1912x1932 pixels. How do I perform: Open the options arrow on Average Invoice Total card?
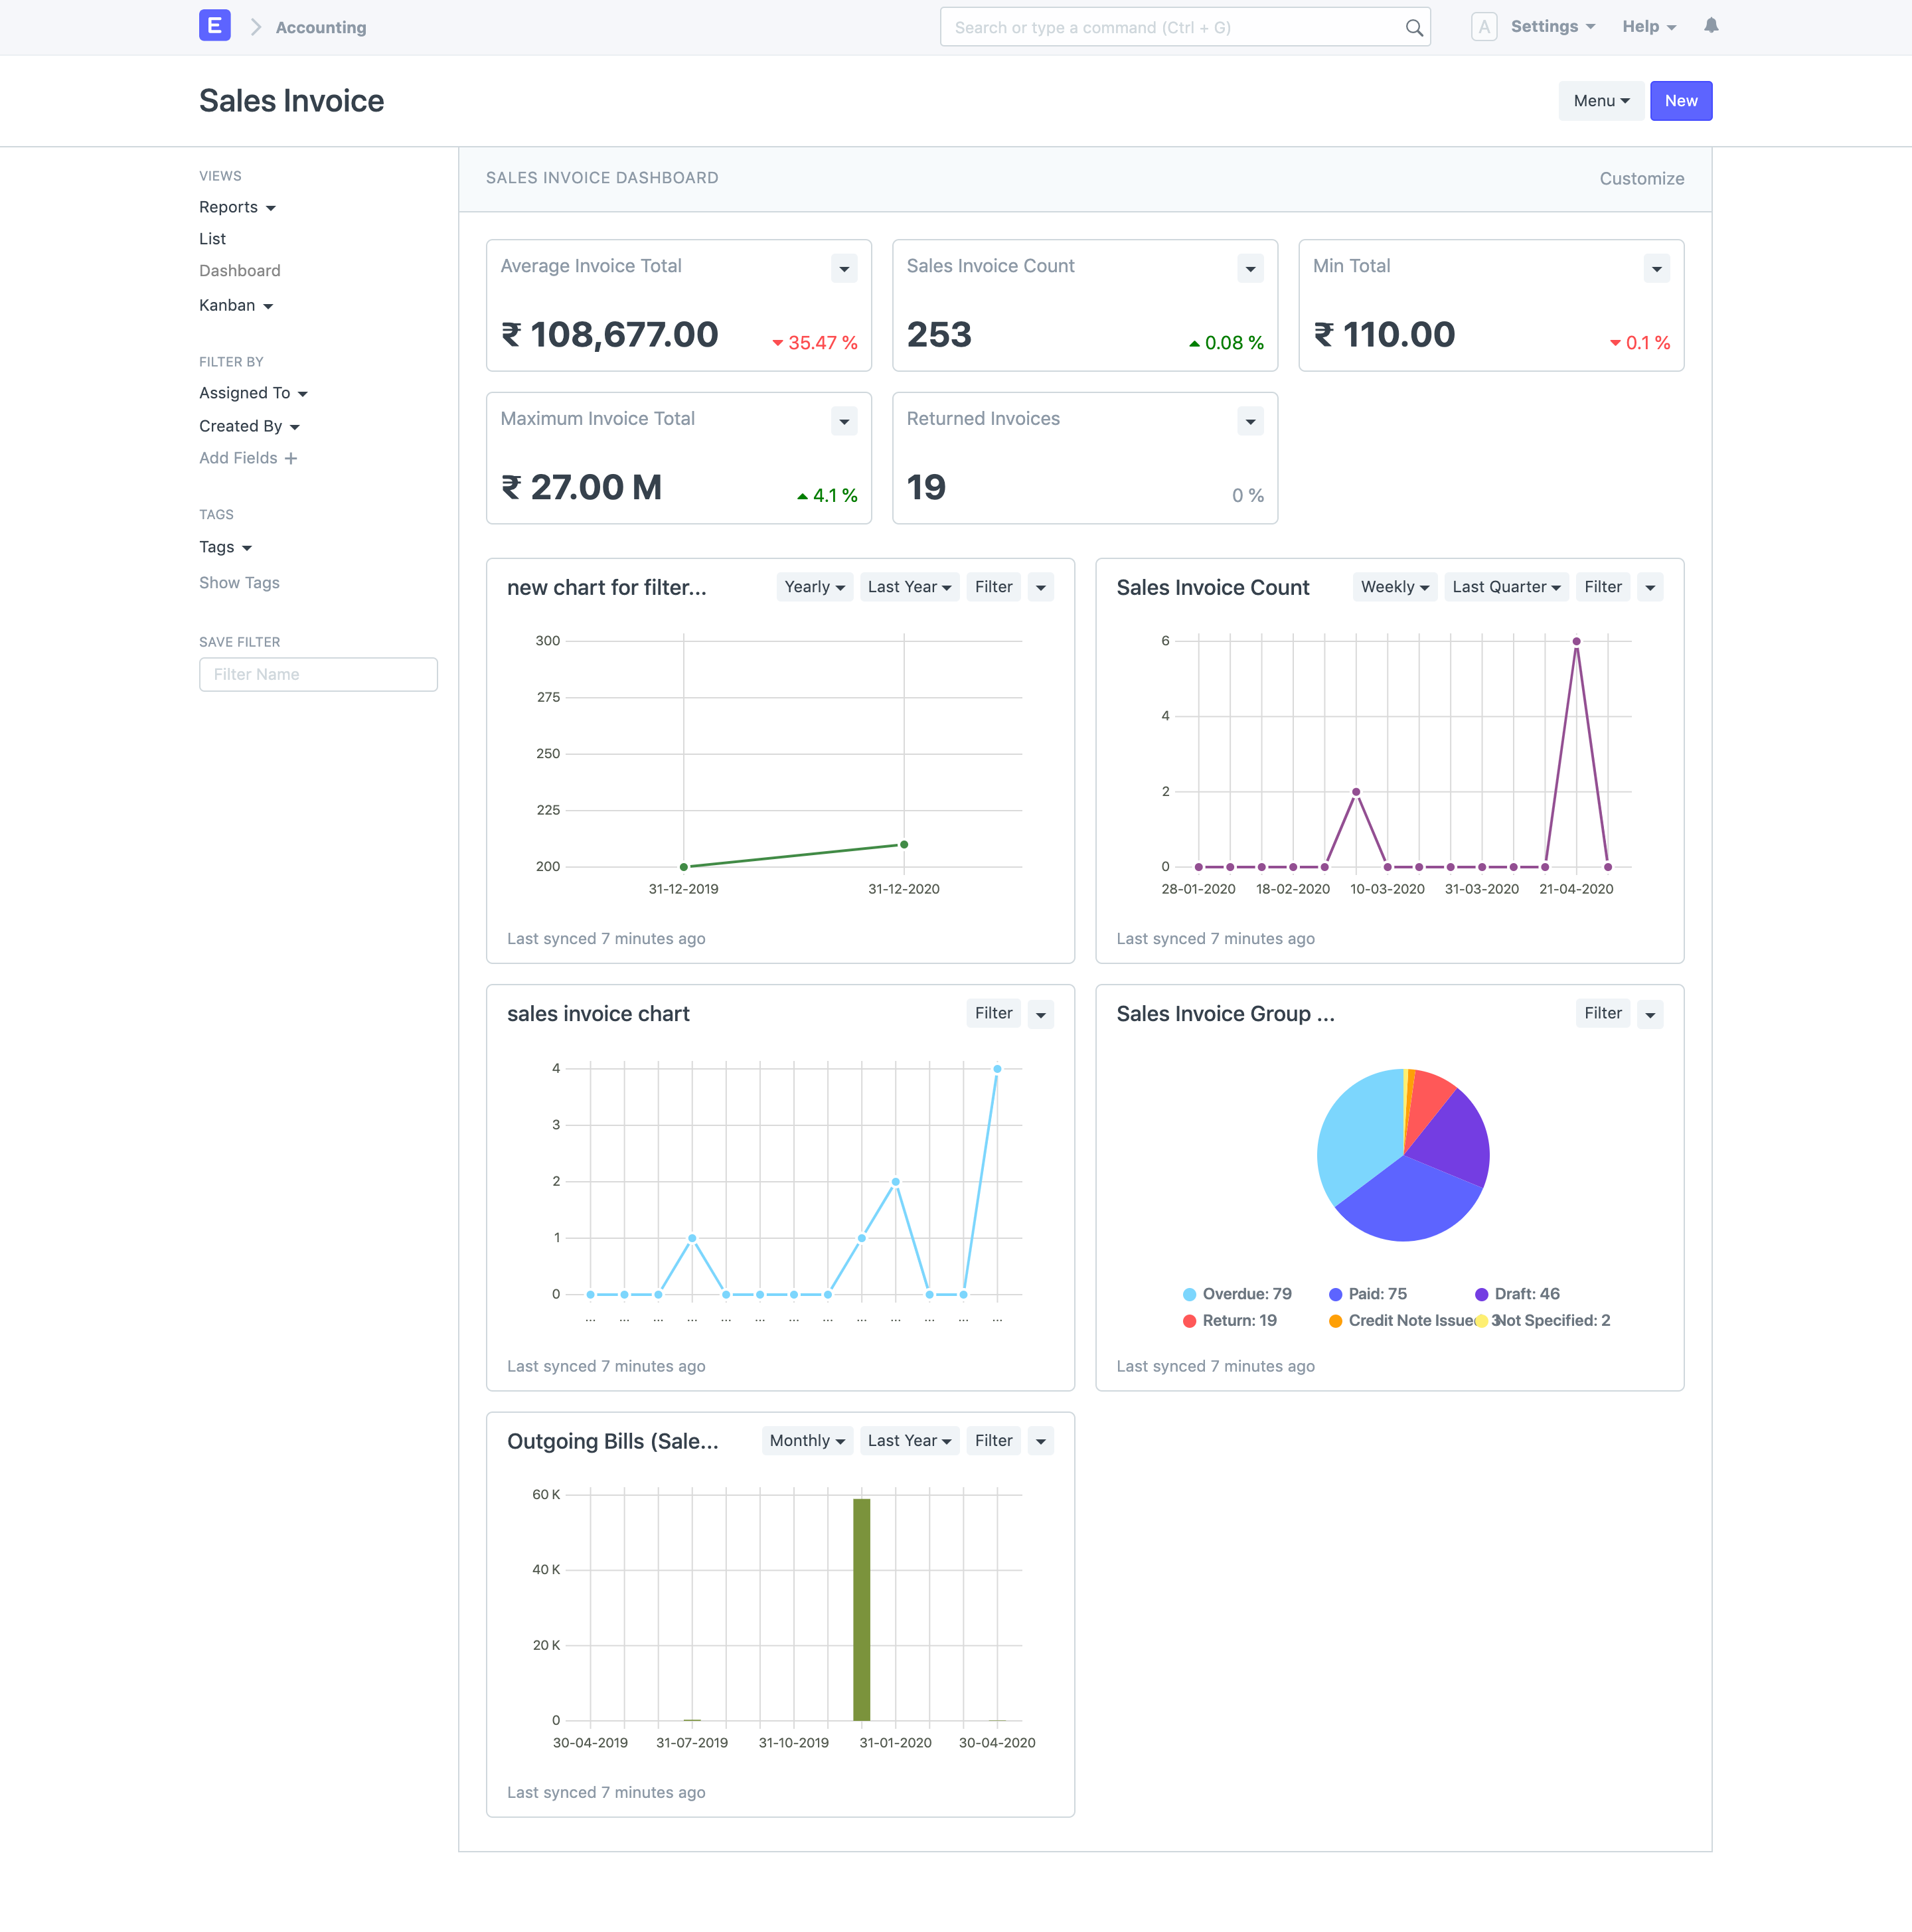tap(844, 269)
